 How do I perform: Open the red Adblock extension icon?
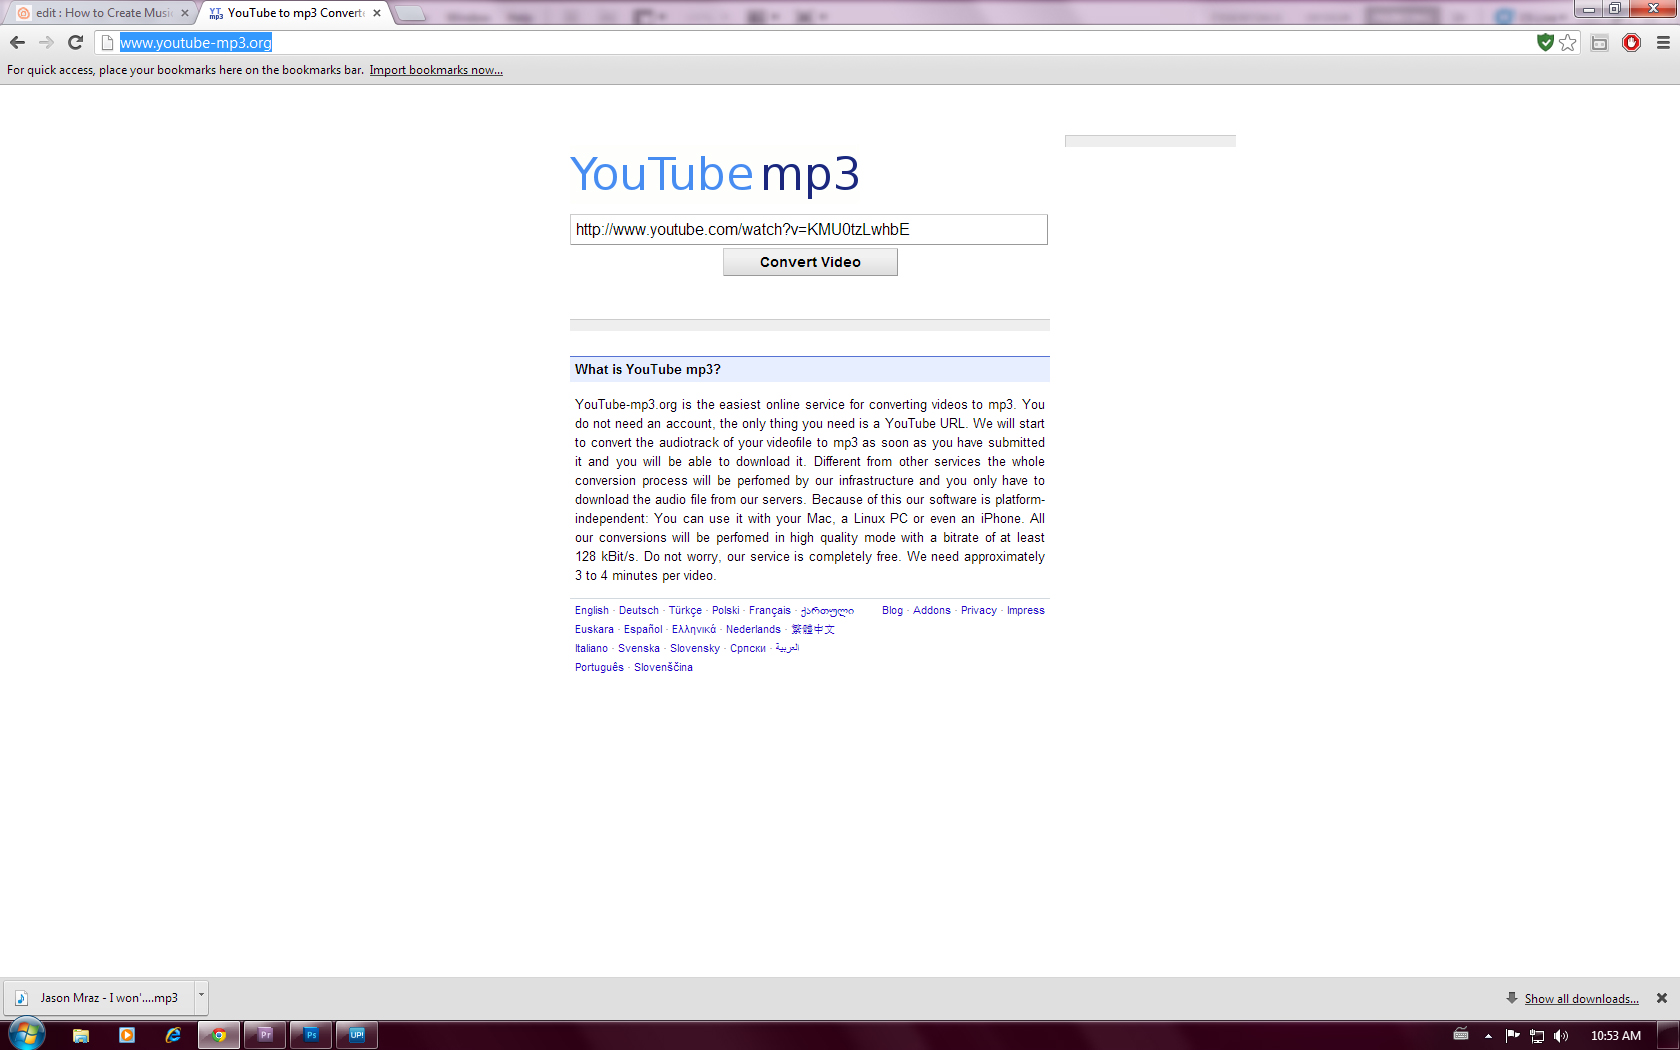click(x=1631, y=42)
